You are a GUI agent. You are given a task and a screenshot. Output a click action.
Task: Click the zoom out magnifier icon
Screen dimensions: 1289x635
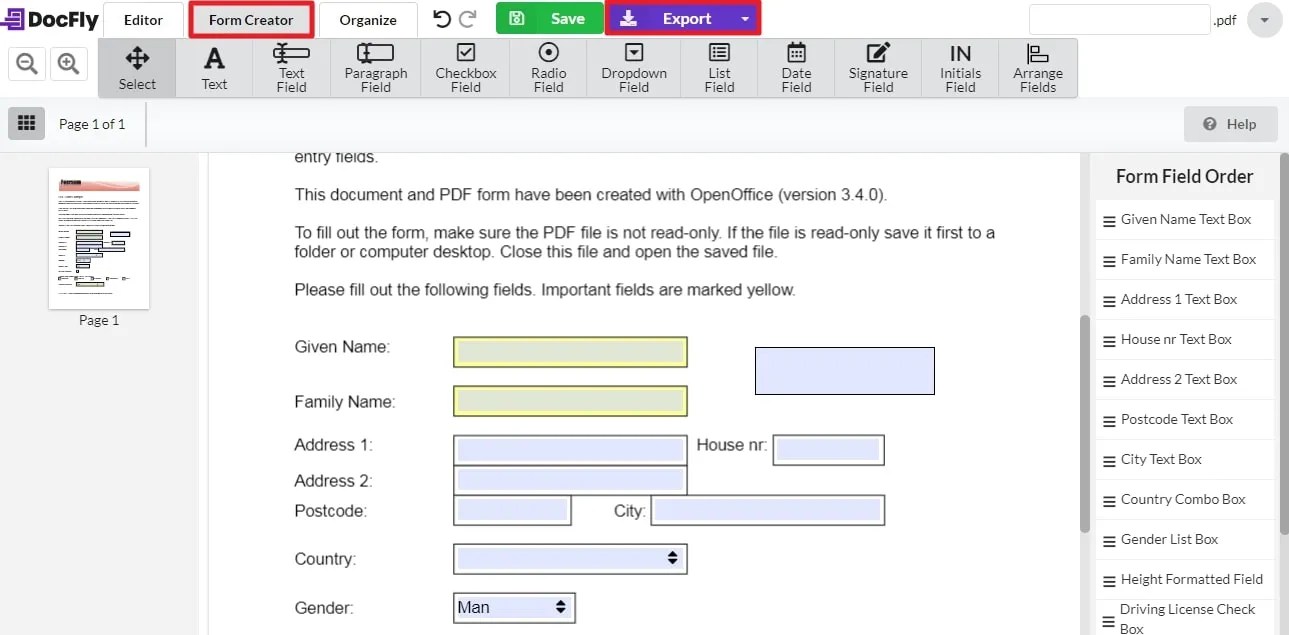[x=26, y=62]
